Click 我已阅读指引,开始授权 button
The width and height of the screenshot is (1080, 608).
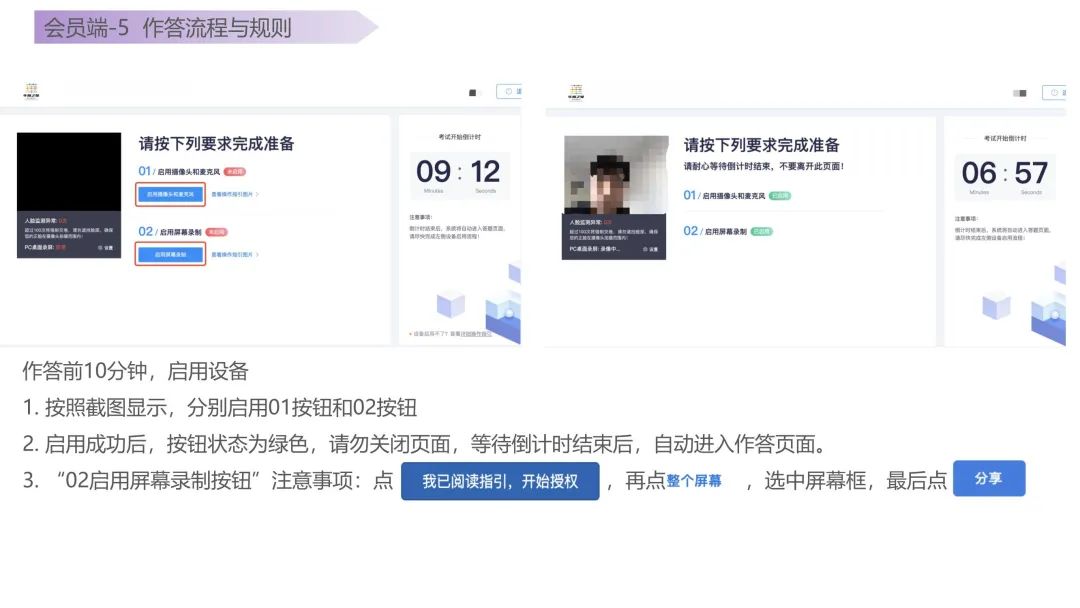500,481
